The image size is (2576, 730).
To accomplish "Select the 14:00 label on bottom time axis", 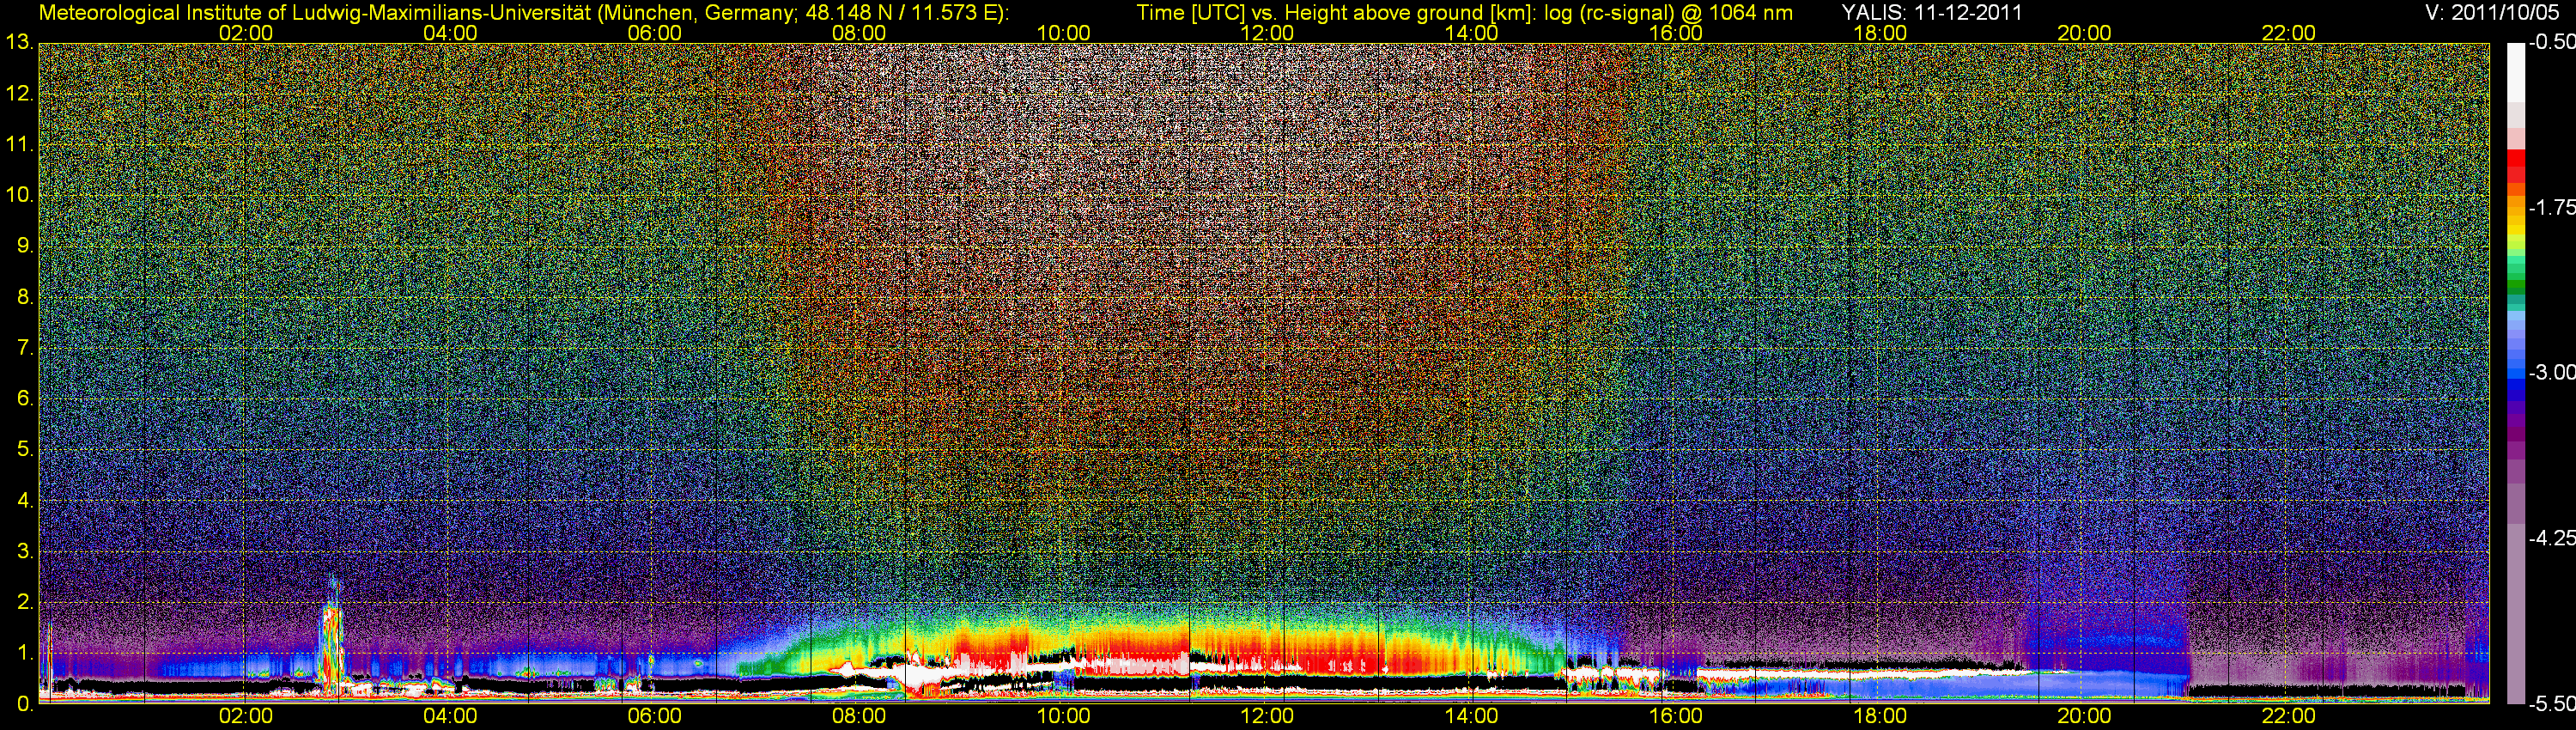I will (x=1471, y=716).
